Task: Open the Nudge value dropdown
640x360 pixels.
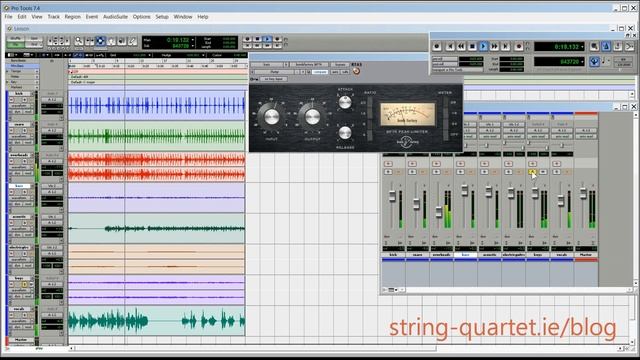Action: 203,55
